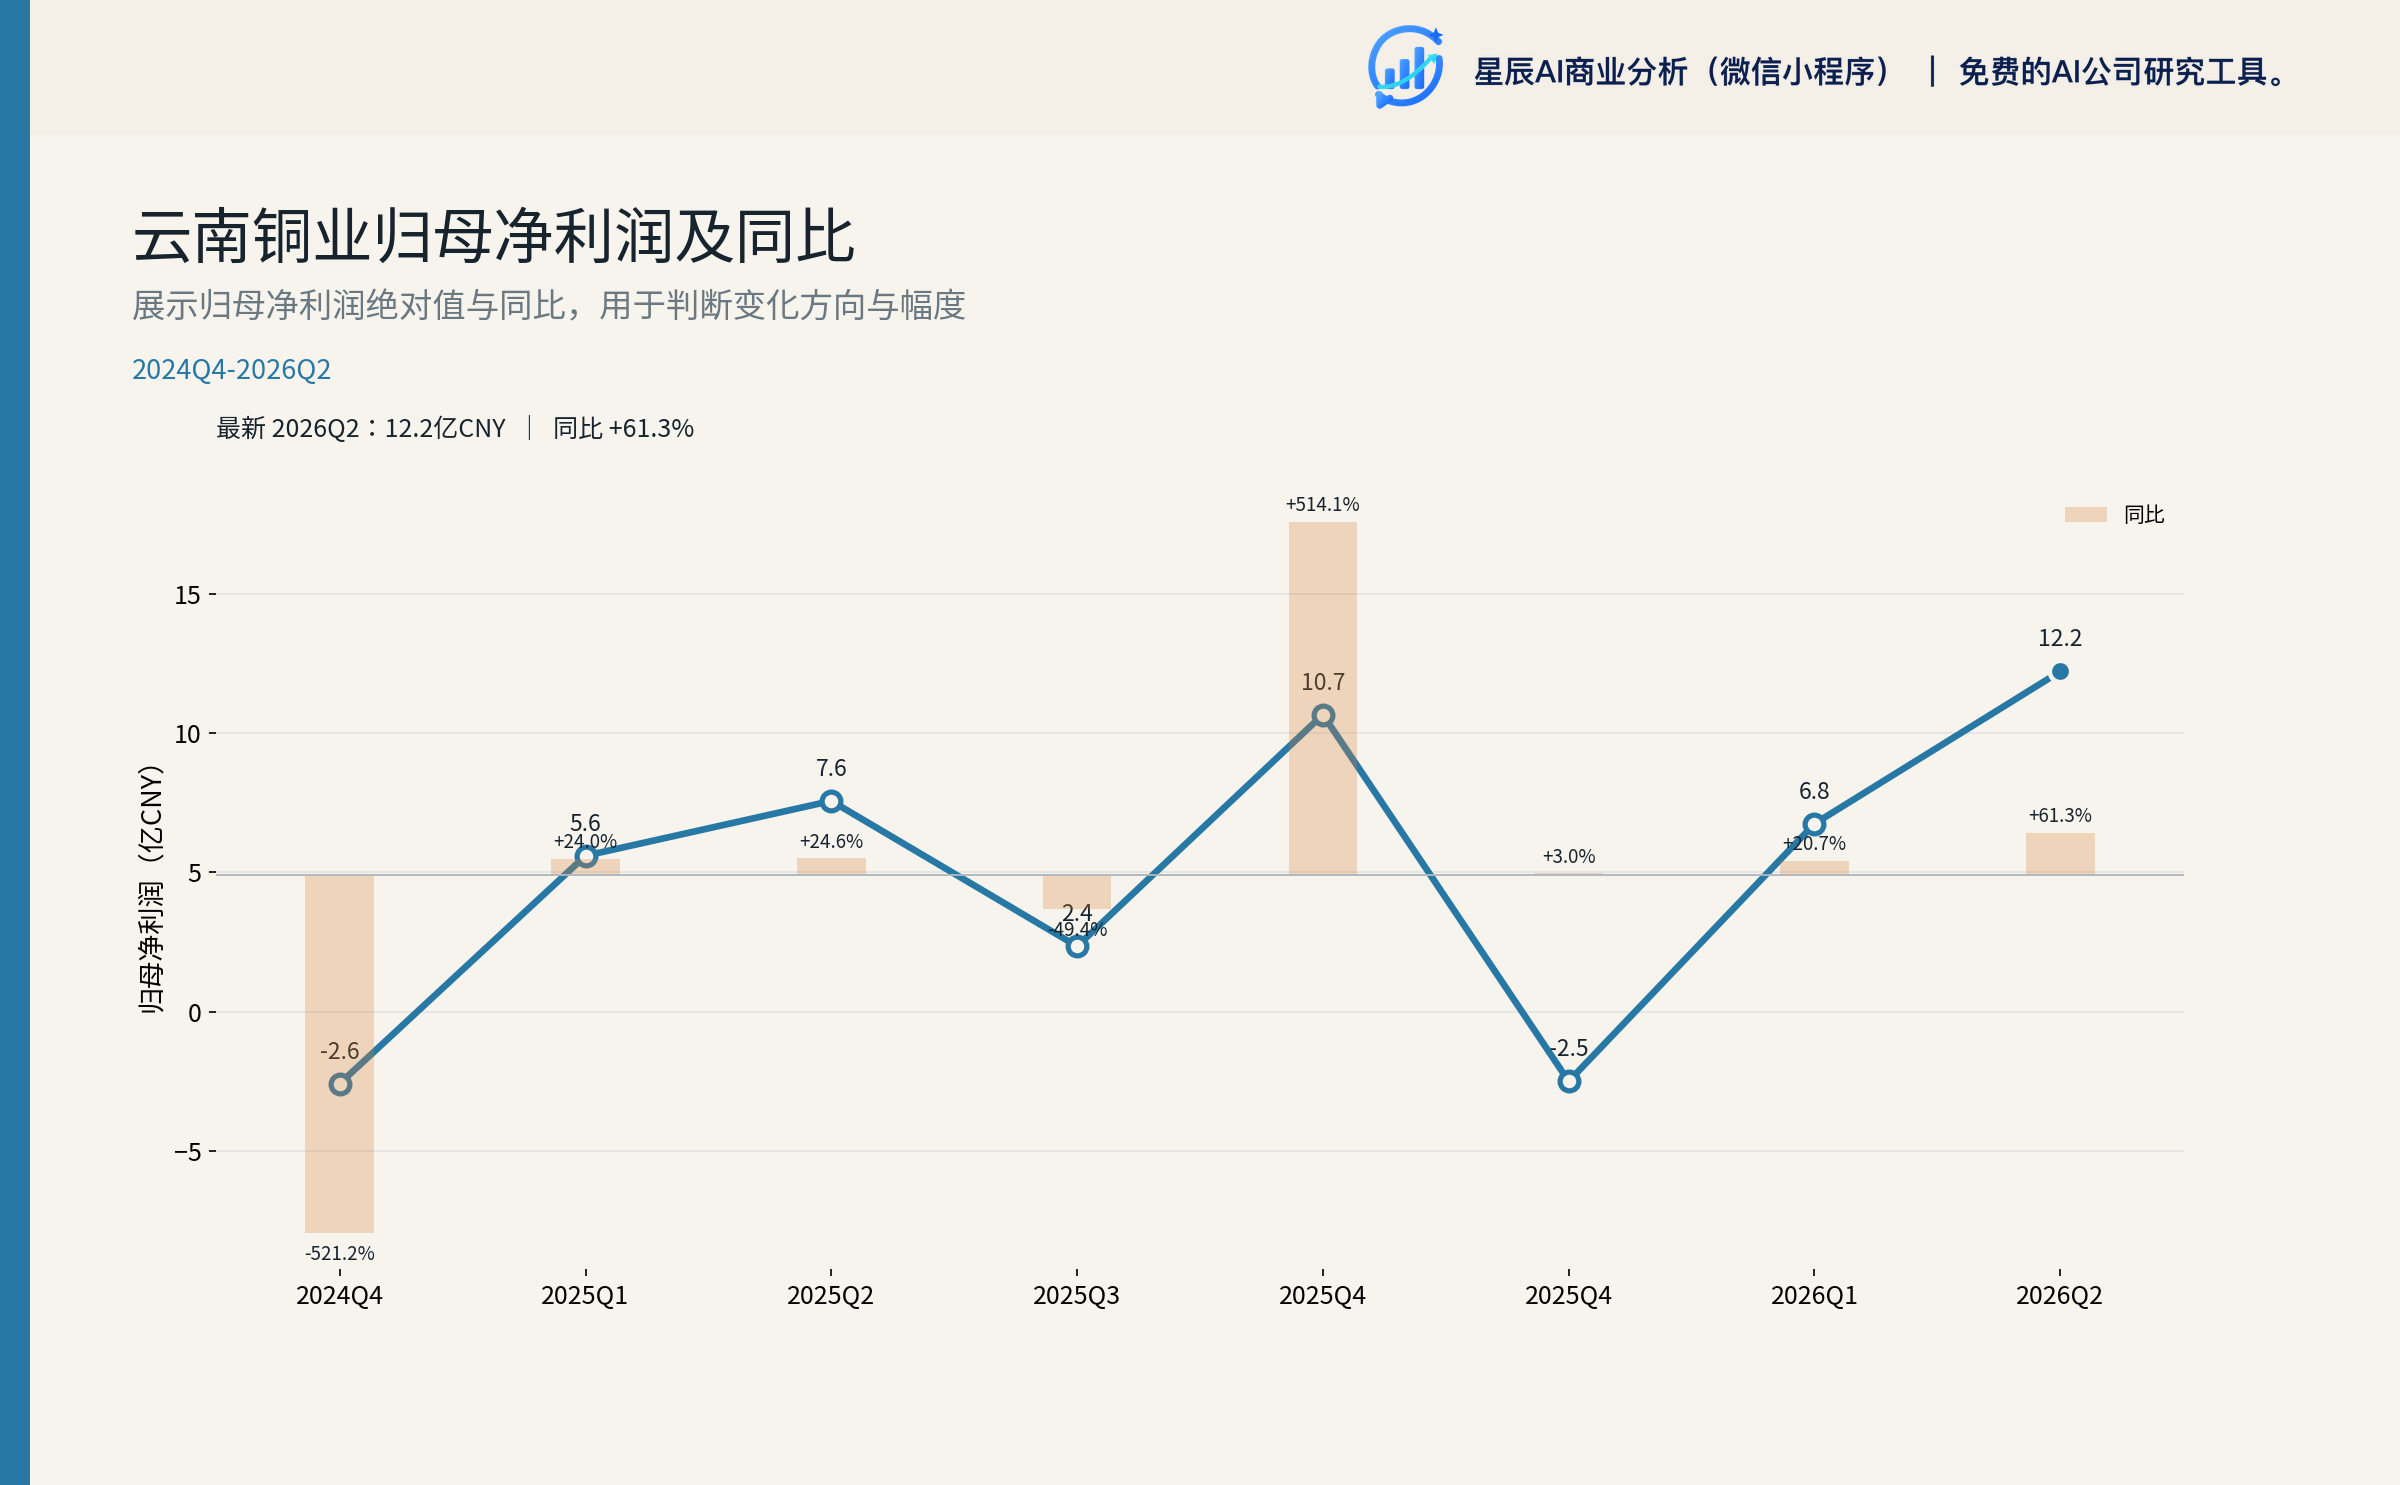Image resolution: width=2400 pixels, height=1485 pixels.
Task: Click the 2026Q2 x-axis label
Action: coord(2060,1296)
